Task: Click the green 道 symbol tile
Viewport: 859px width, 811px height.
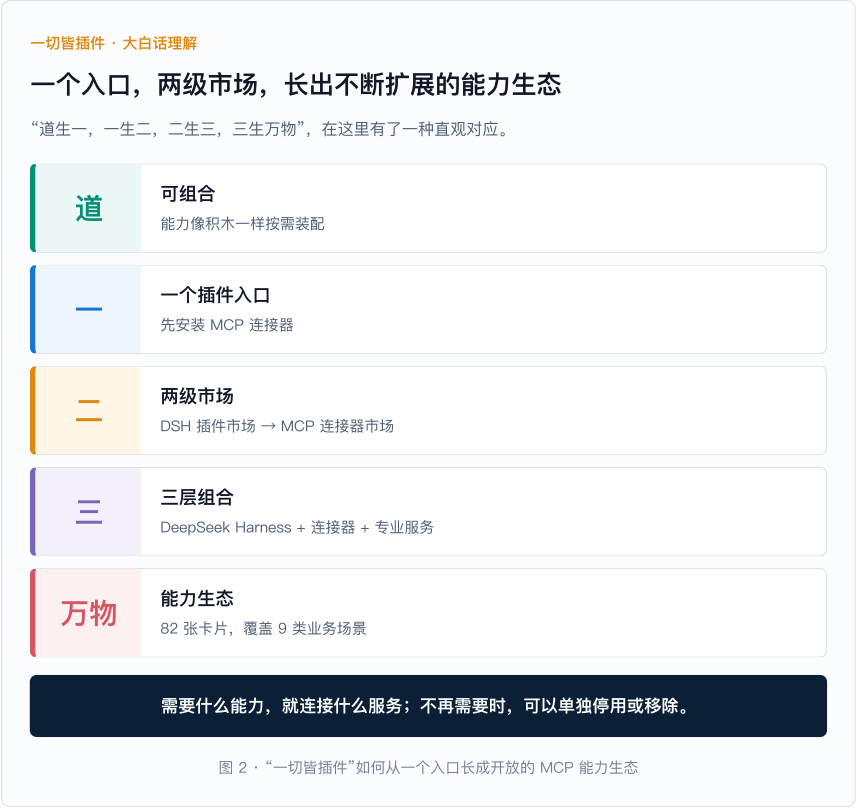Action: coord(88,208)
